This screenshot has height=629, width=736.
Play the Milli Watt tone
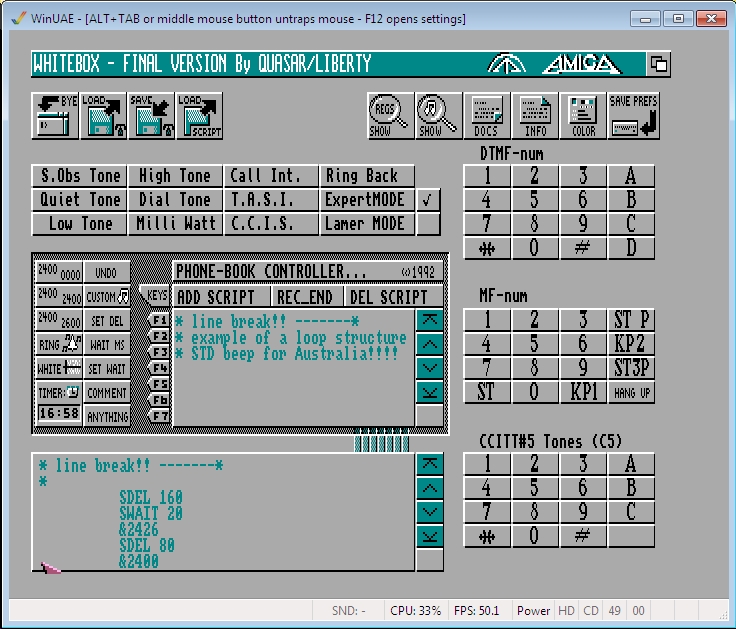click(x=175, y=224)
